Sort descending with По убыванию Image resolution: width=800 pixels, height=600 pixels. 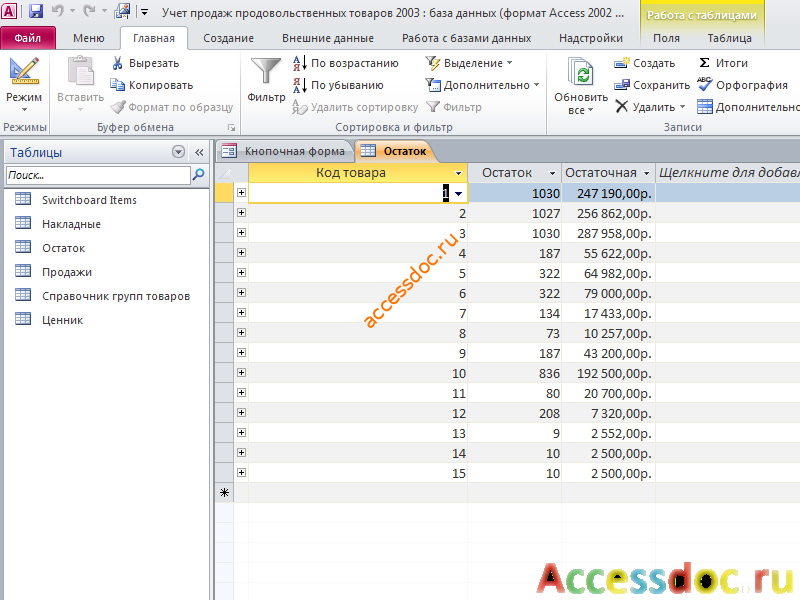(338, 85)
